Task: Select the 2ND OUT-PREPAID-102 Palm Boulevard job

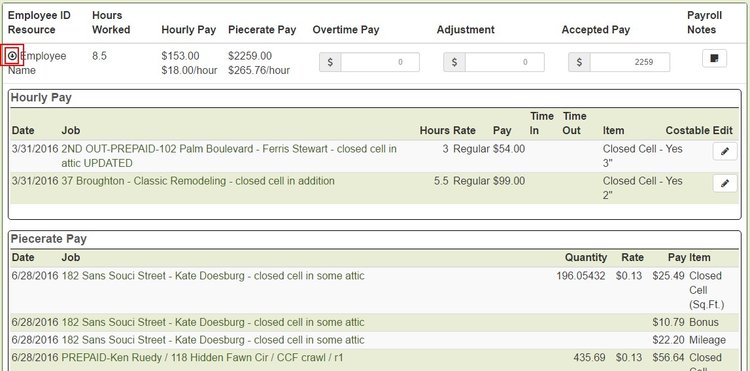Action: click(x=229, y=156)
